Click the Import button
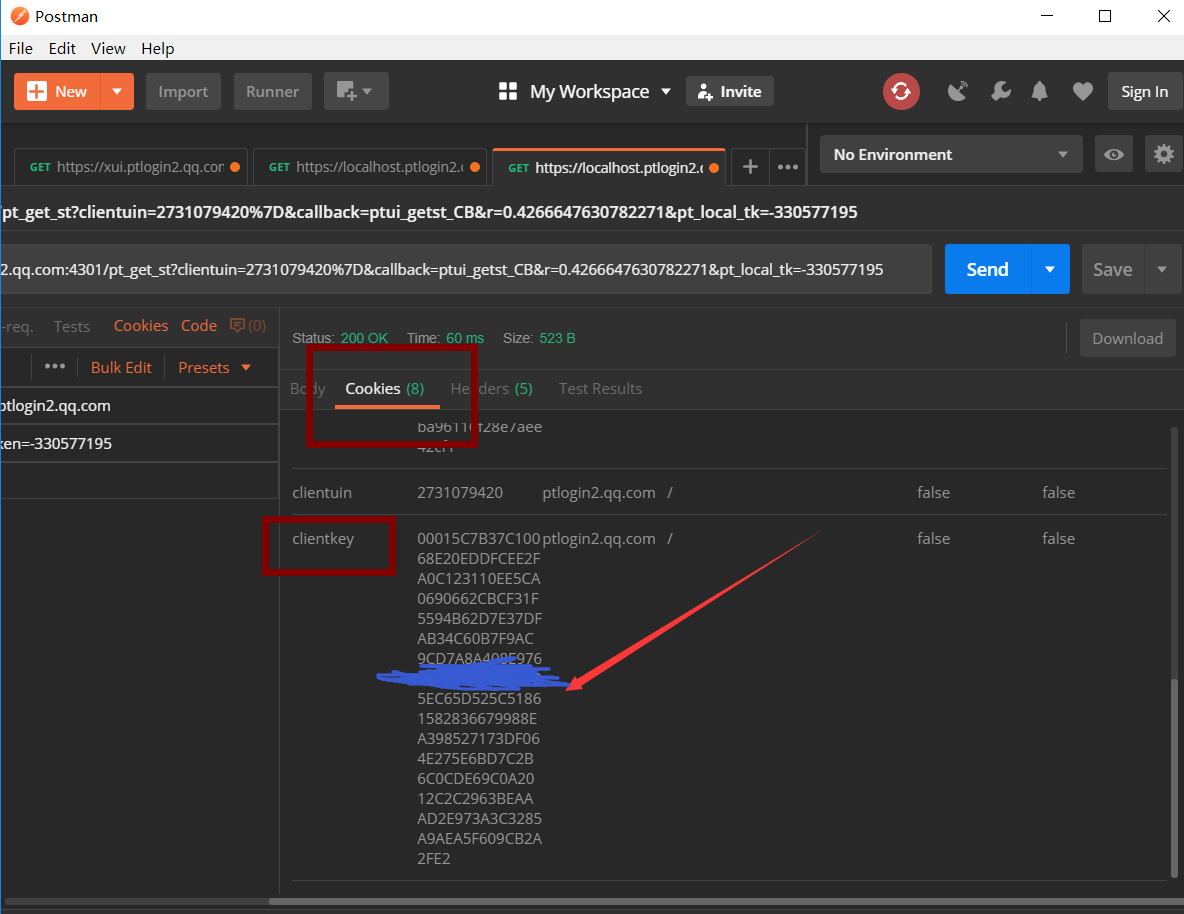Viewport: 1184px width, 914px height. tap(183, 91)
